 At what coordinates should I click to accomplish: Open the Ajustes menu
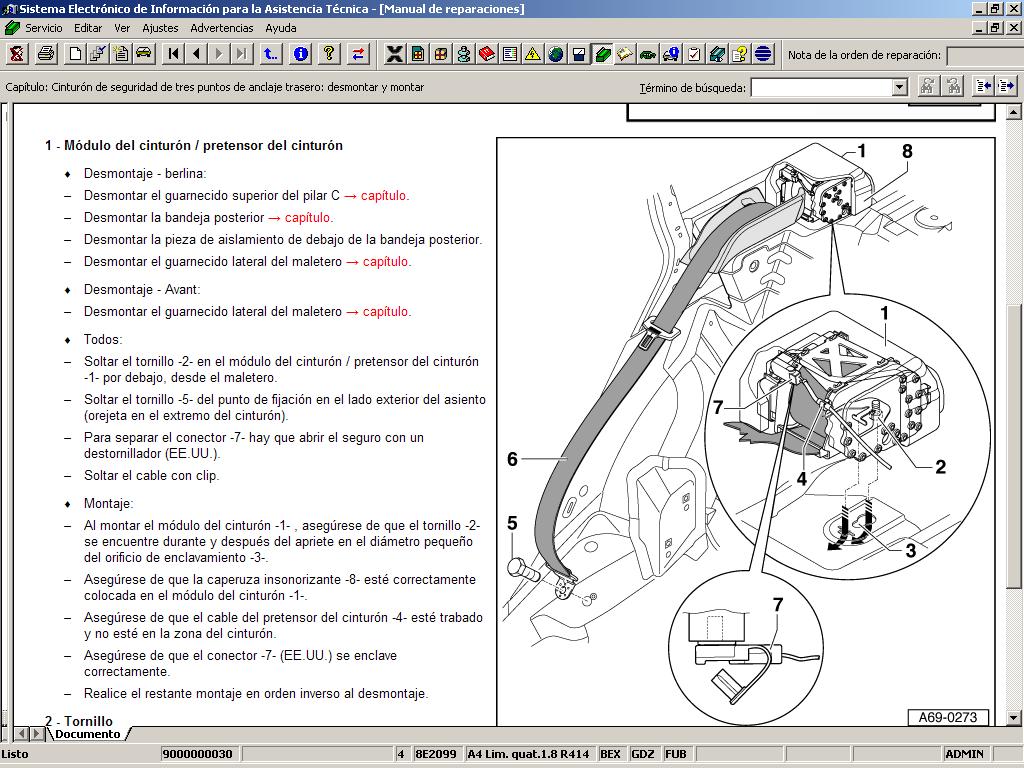(160, 28)
